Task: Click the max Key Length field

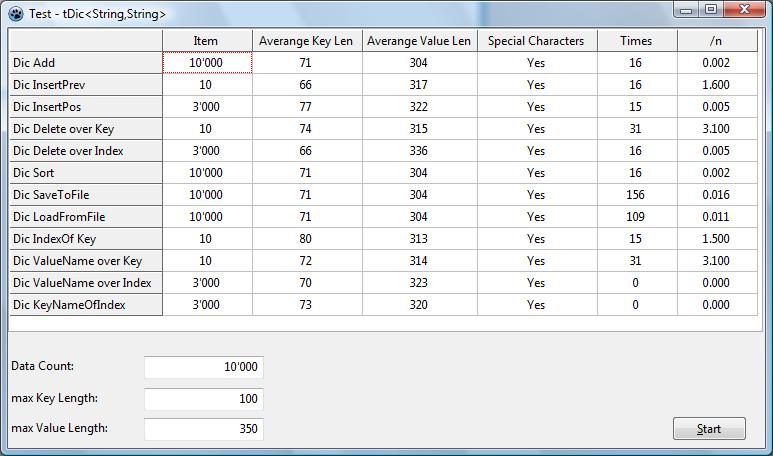Action: point(204,399)
